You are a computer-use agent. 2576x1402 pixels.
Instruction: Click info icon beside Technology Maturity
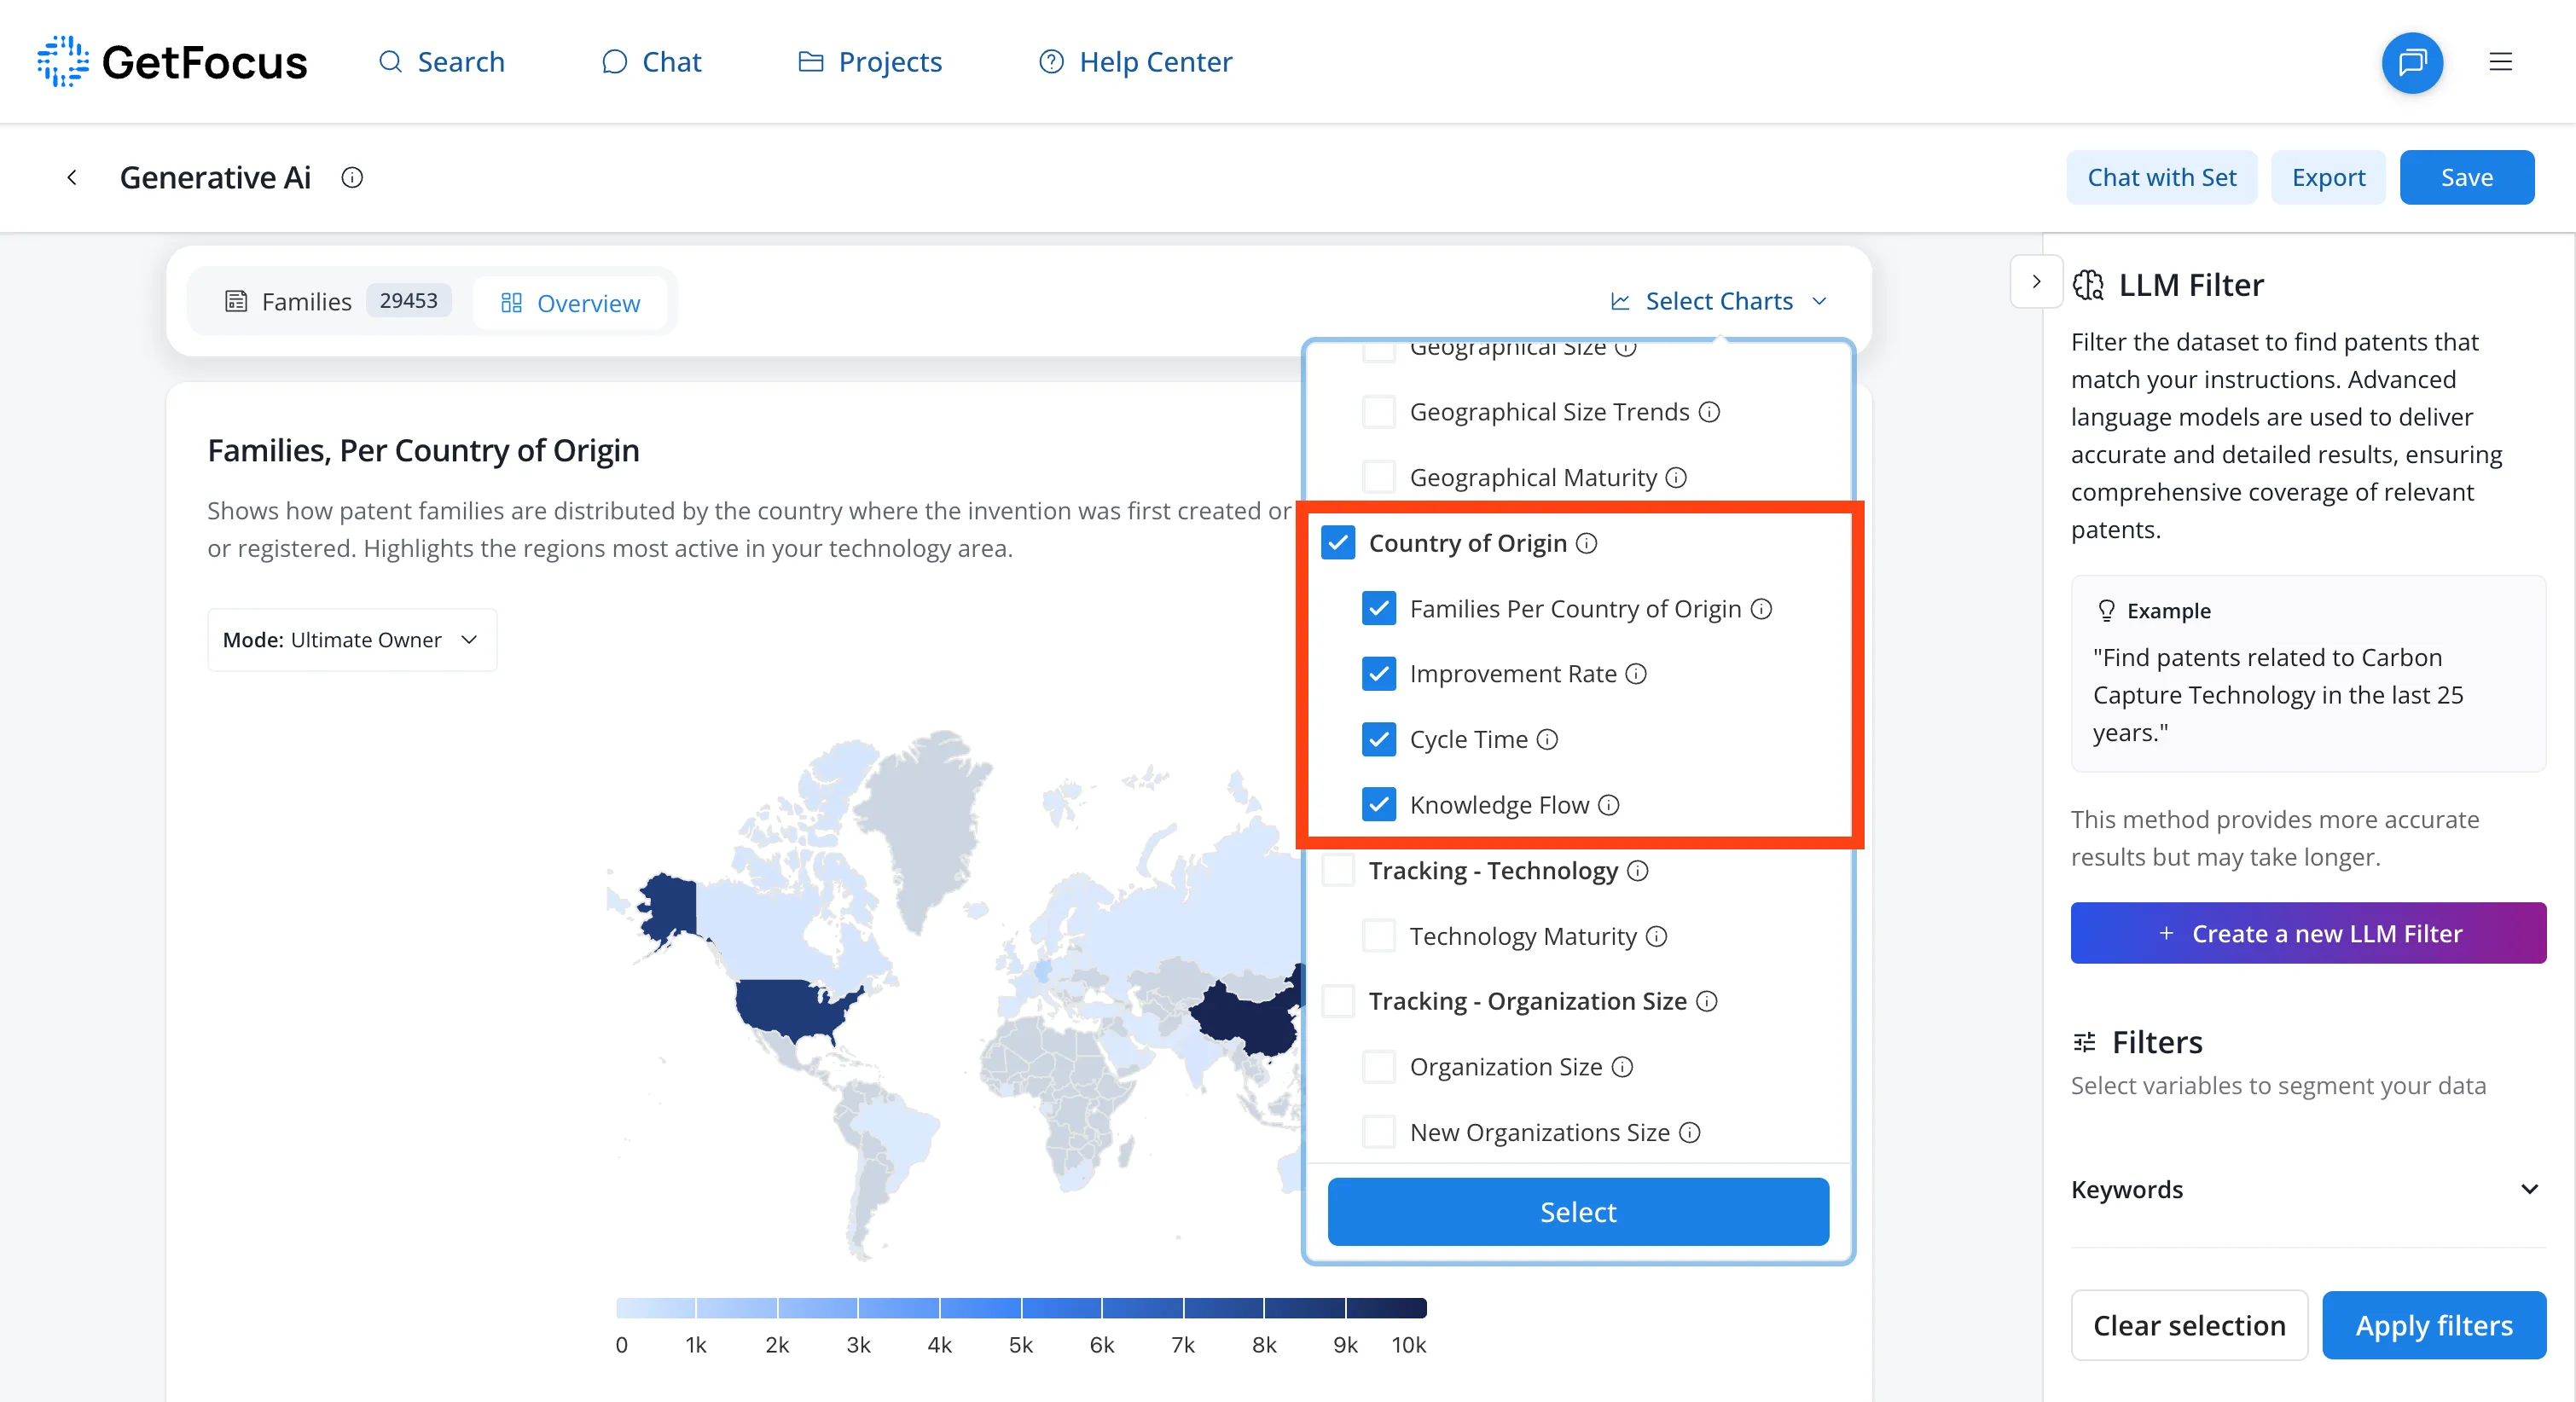1656,936
